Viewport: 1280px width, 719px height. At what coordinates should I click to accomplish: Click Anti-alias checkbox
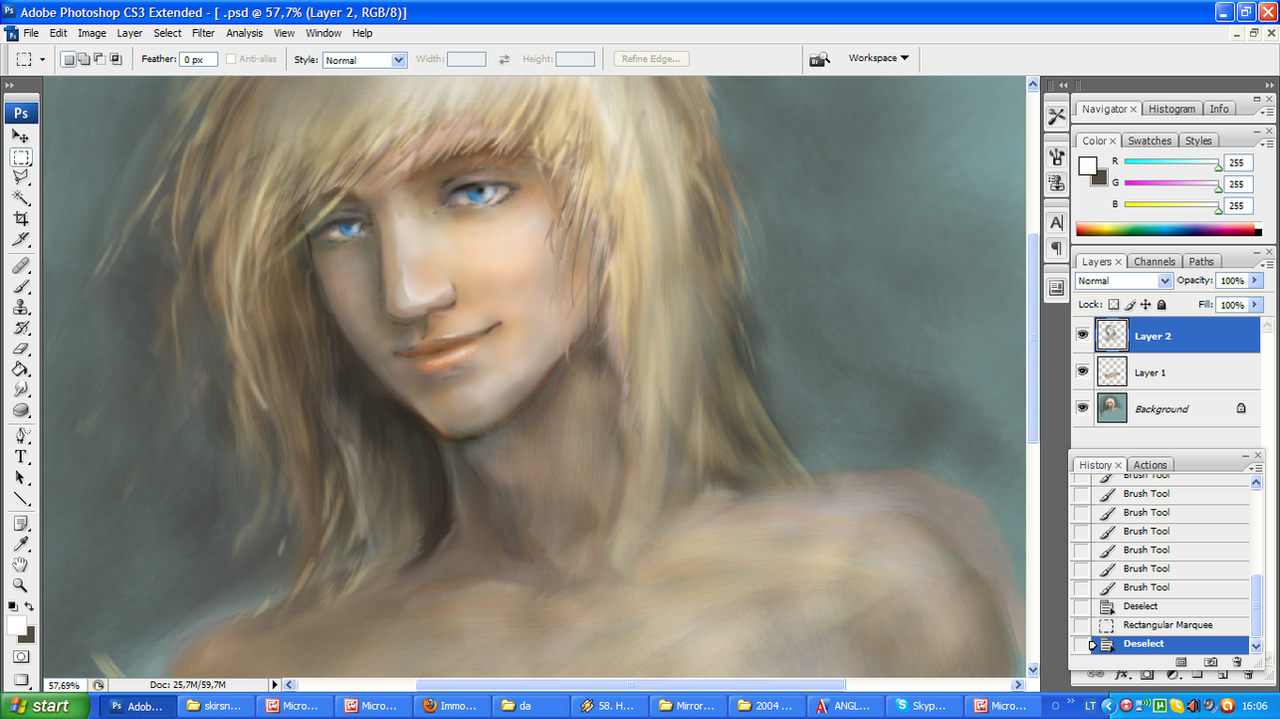pos(231,59)
